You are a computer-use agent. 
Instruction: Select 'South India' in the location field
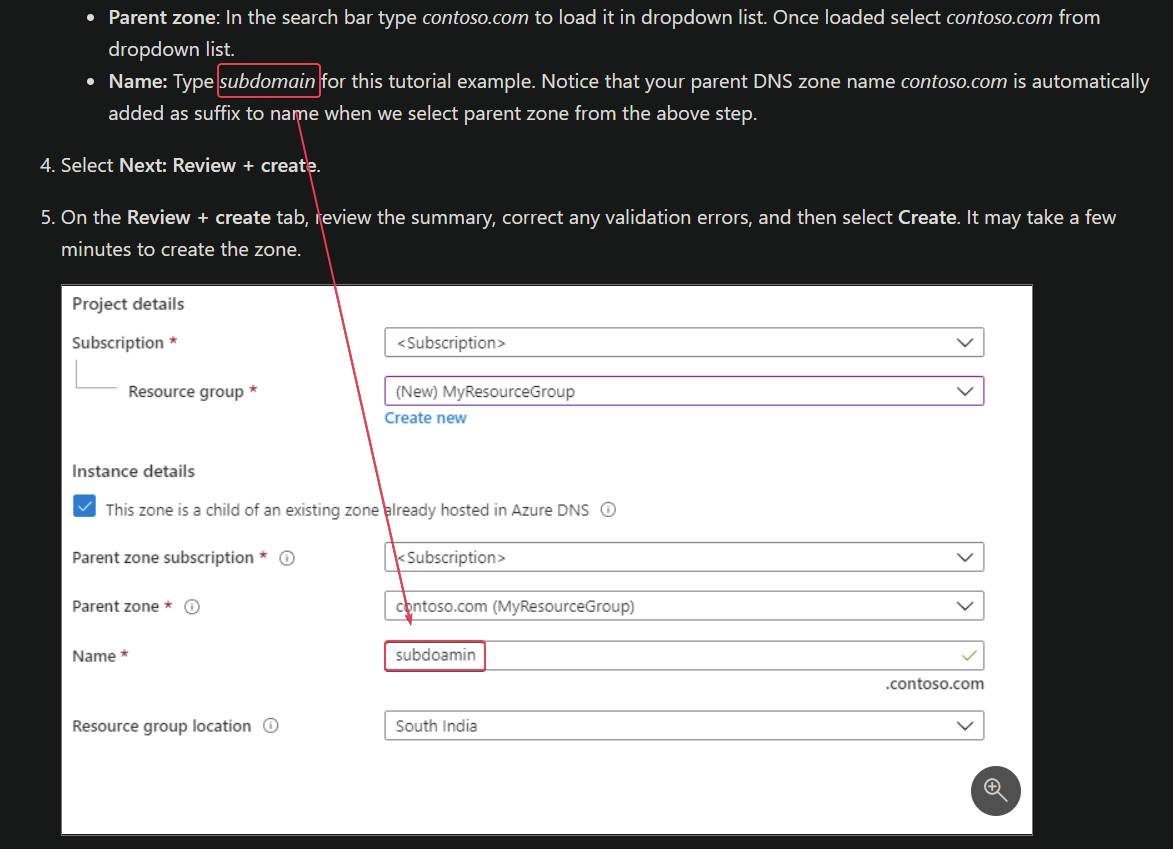click(x=684, y=725)
